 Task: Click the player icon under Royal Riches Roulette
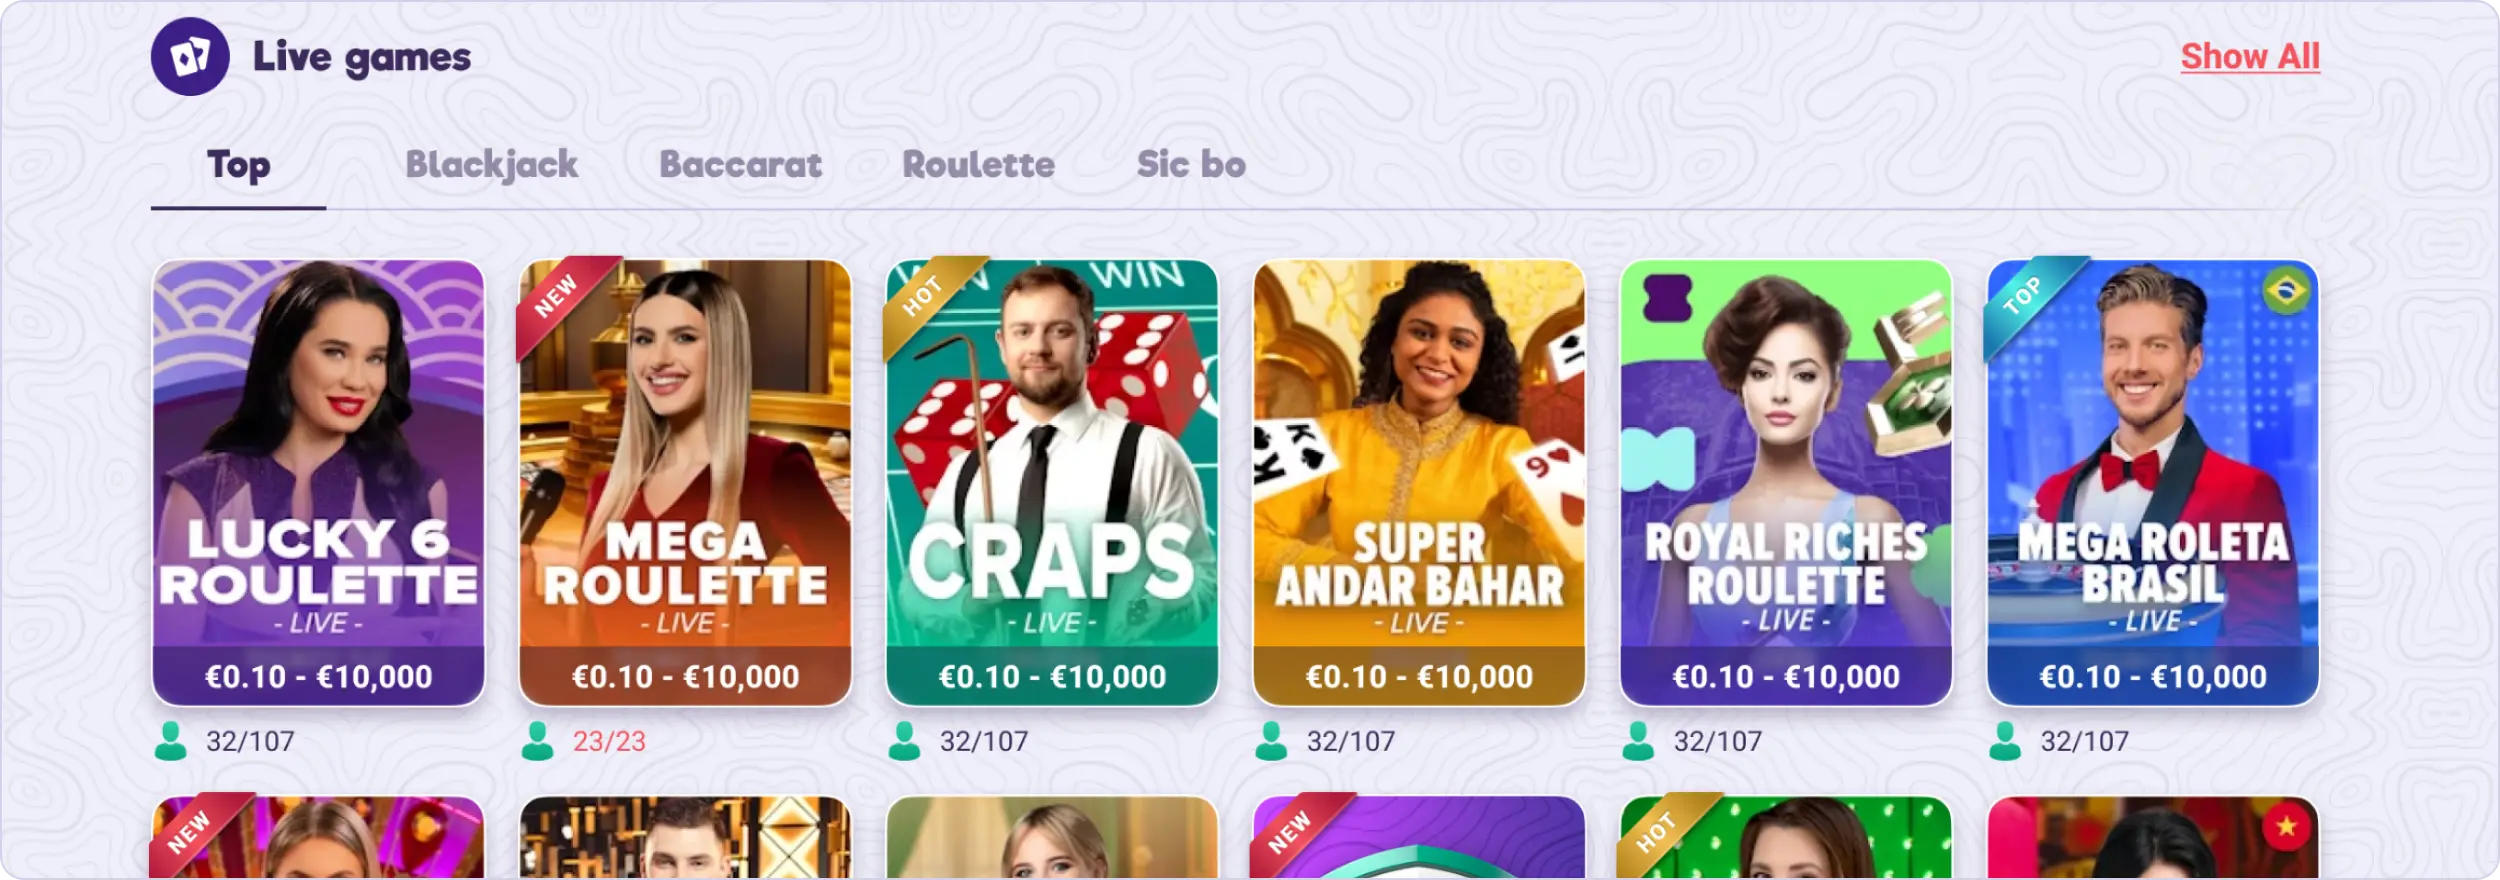coord(1639,741)
